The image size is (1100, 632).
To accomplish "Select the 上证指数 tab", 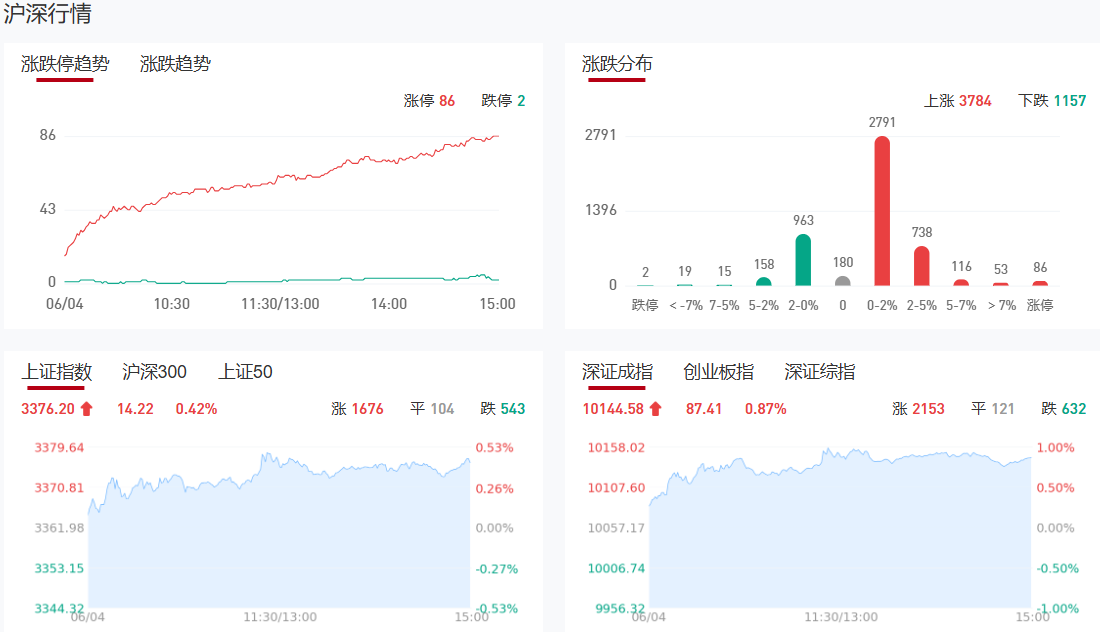I will click(57, 372).
